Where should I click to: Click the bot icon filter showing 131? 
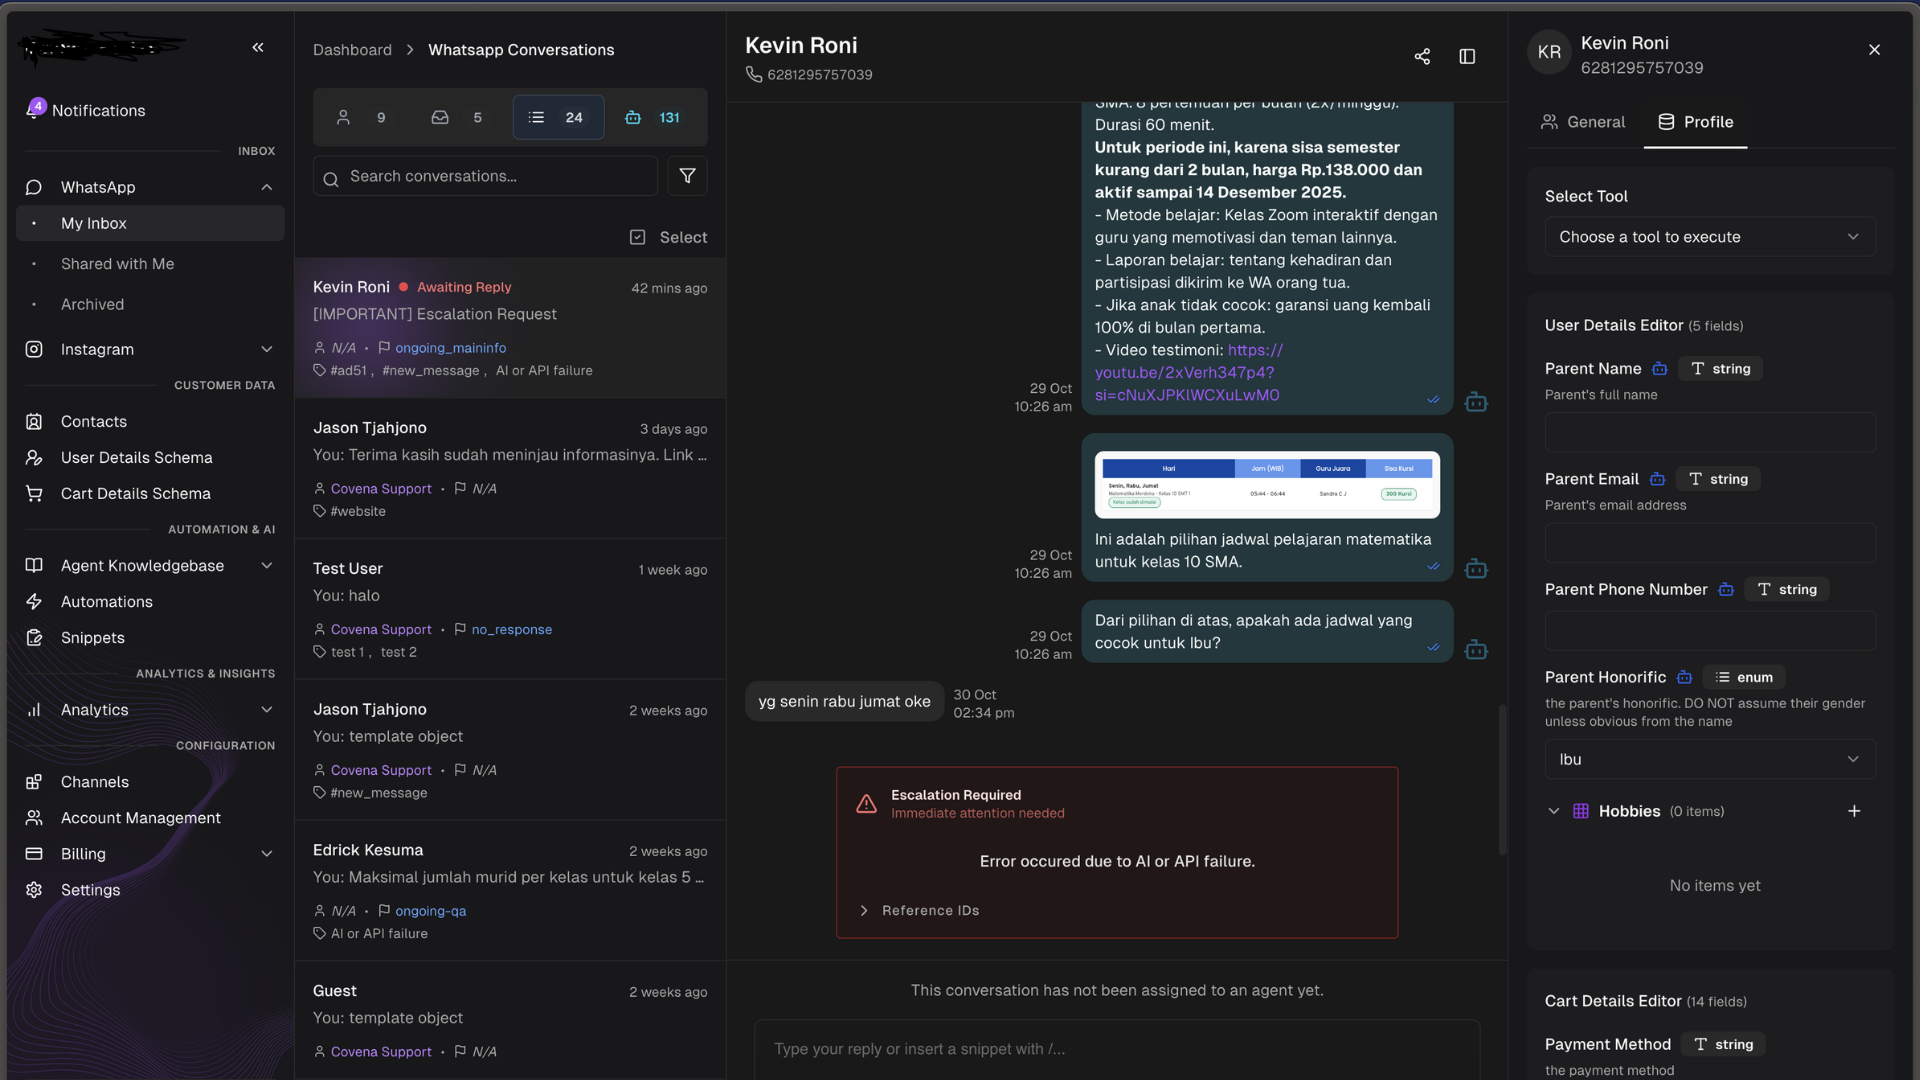point(651,117)
